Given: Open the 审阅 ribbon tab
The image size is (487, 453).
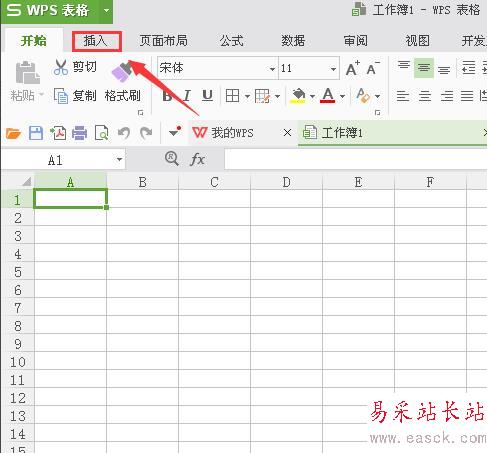Looking at the screenshot, I should pyautogui.click(x=355, y=41).
